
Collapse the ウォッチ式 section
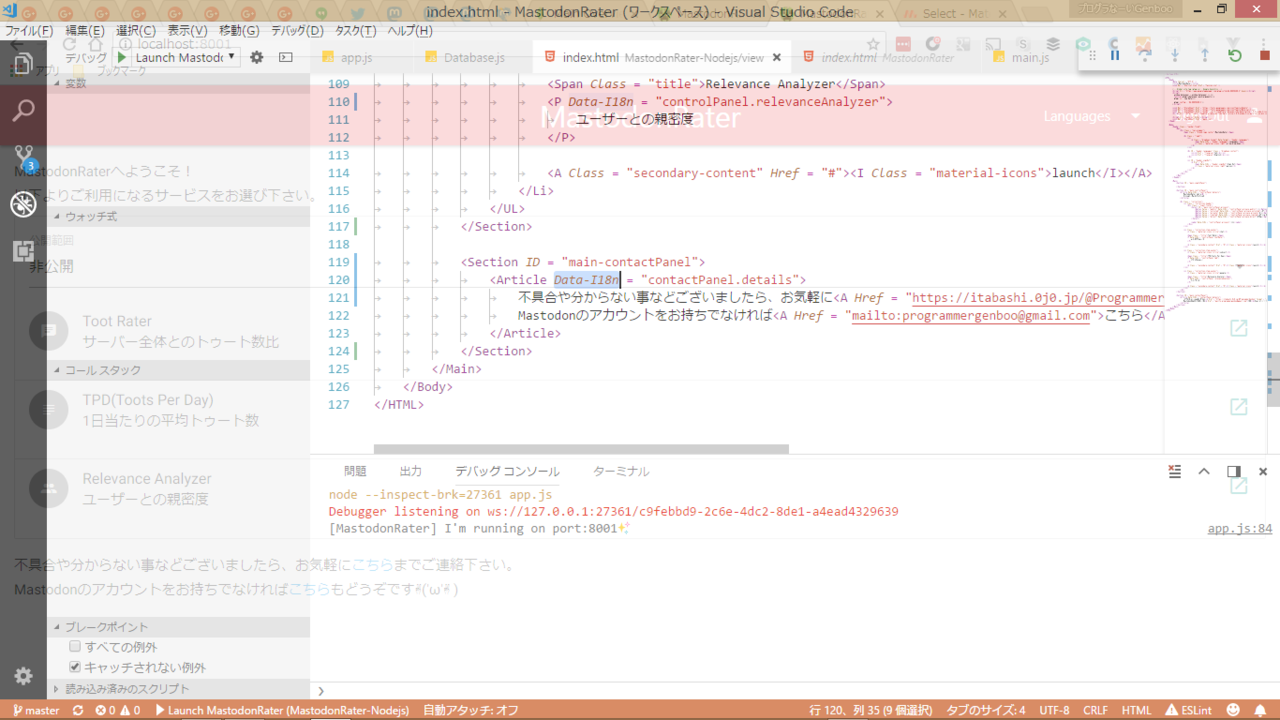[91, 216]
